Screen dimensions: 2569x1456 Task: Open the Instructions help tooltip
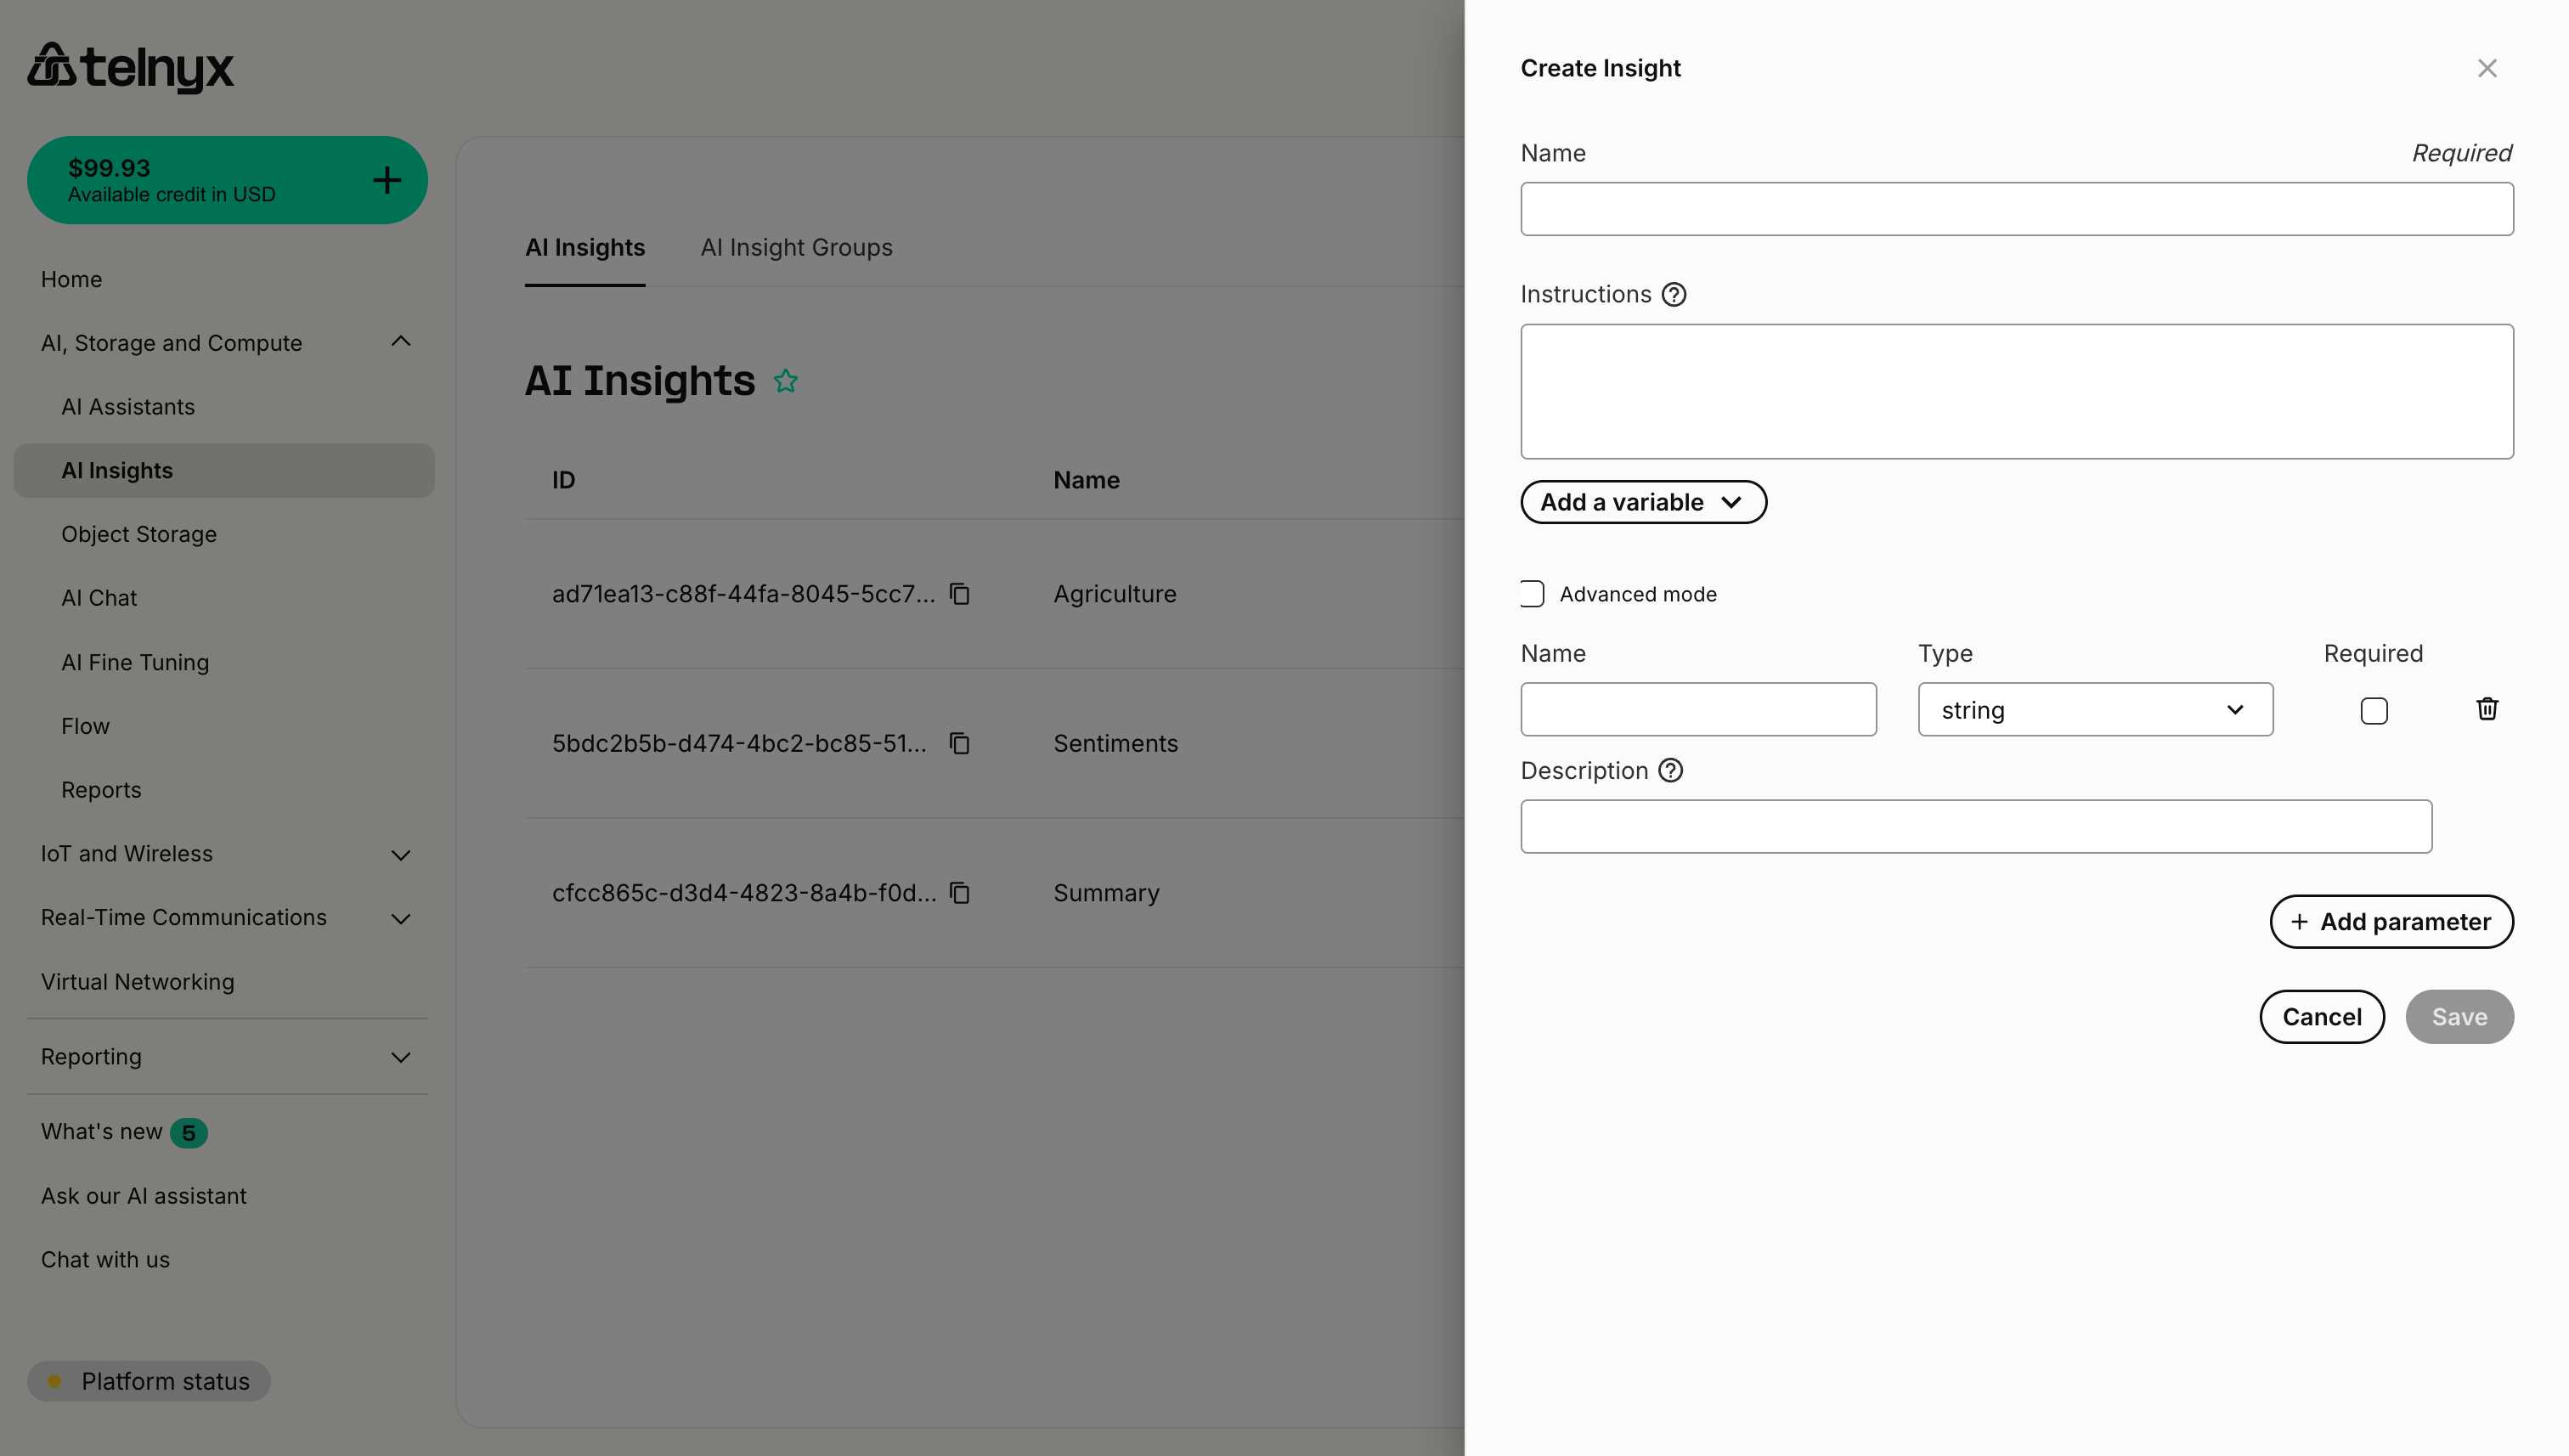pos(1672,294)
